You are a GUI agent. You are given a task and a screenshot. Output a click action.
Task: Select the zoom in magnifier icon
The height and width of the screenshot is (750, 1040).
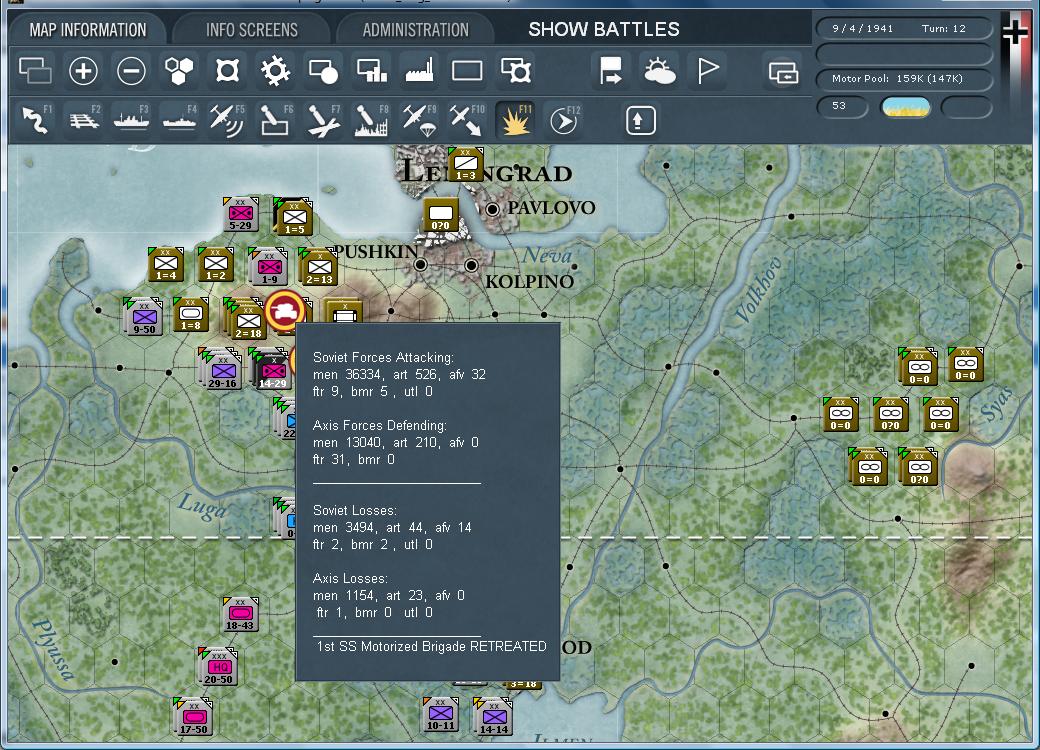click(83, 71)
